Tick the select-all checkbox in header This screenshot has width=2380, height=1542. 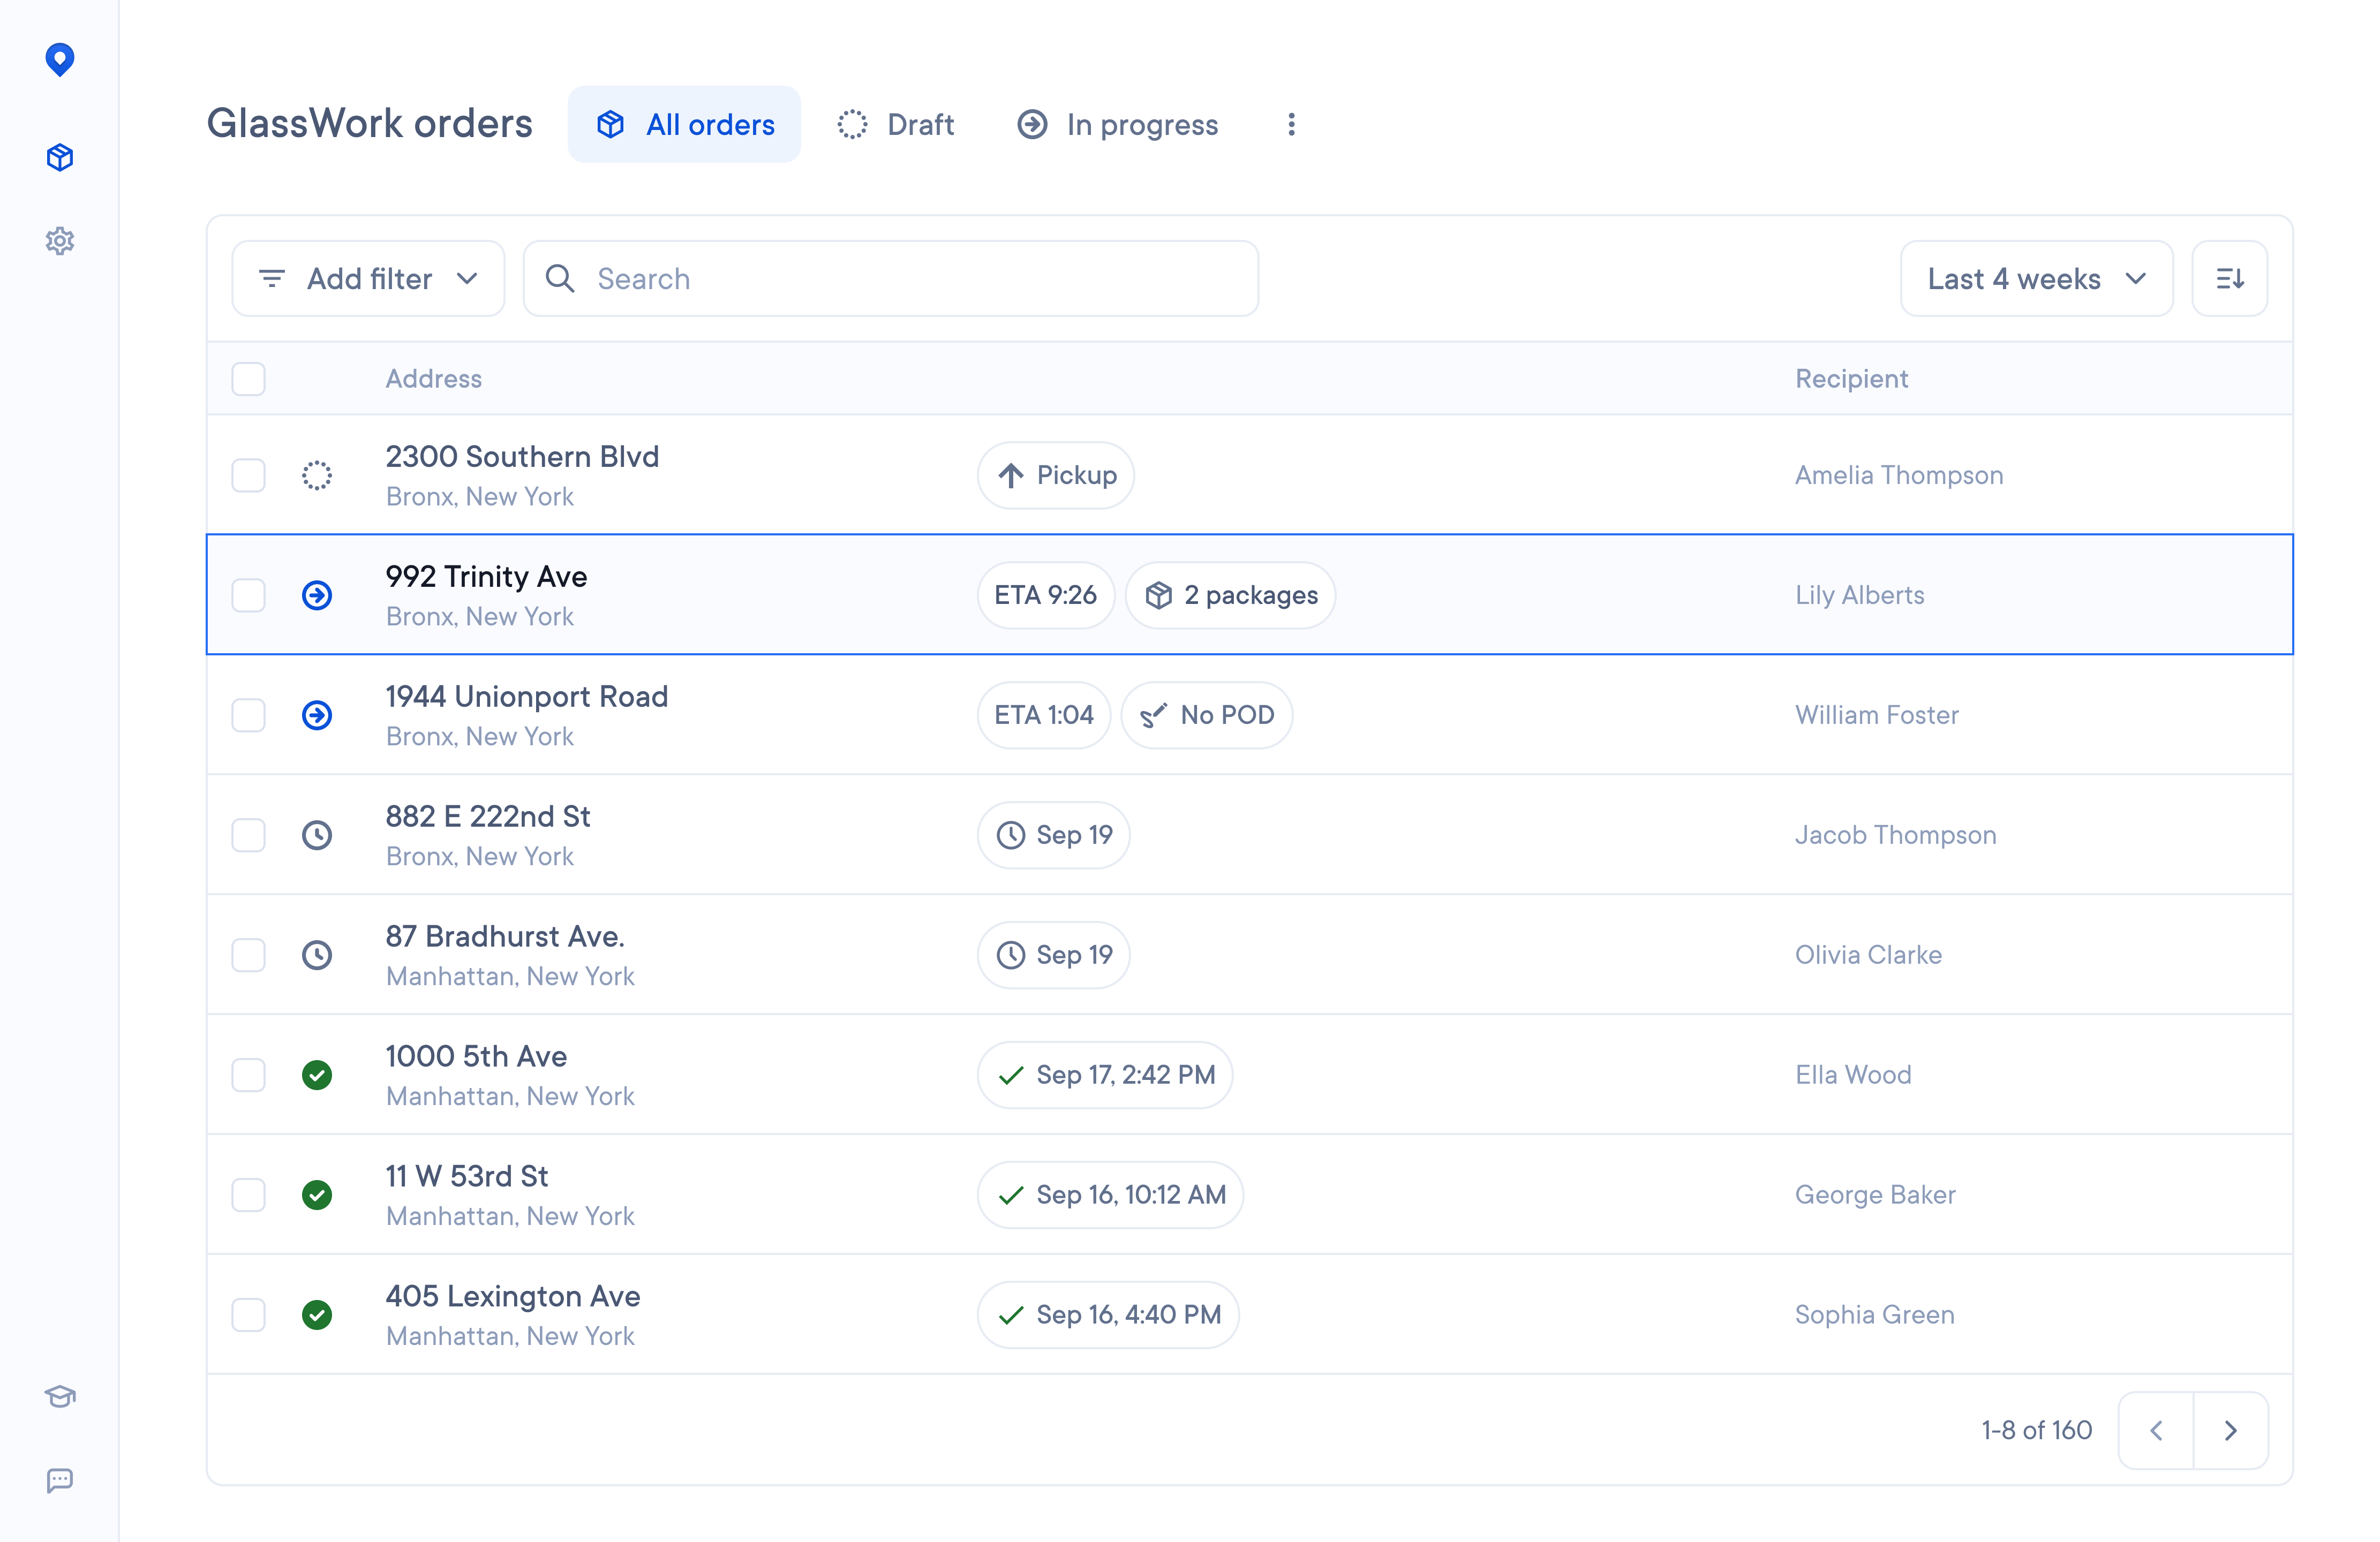(x=248, y=379)
